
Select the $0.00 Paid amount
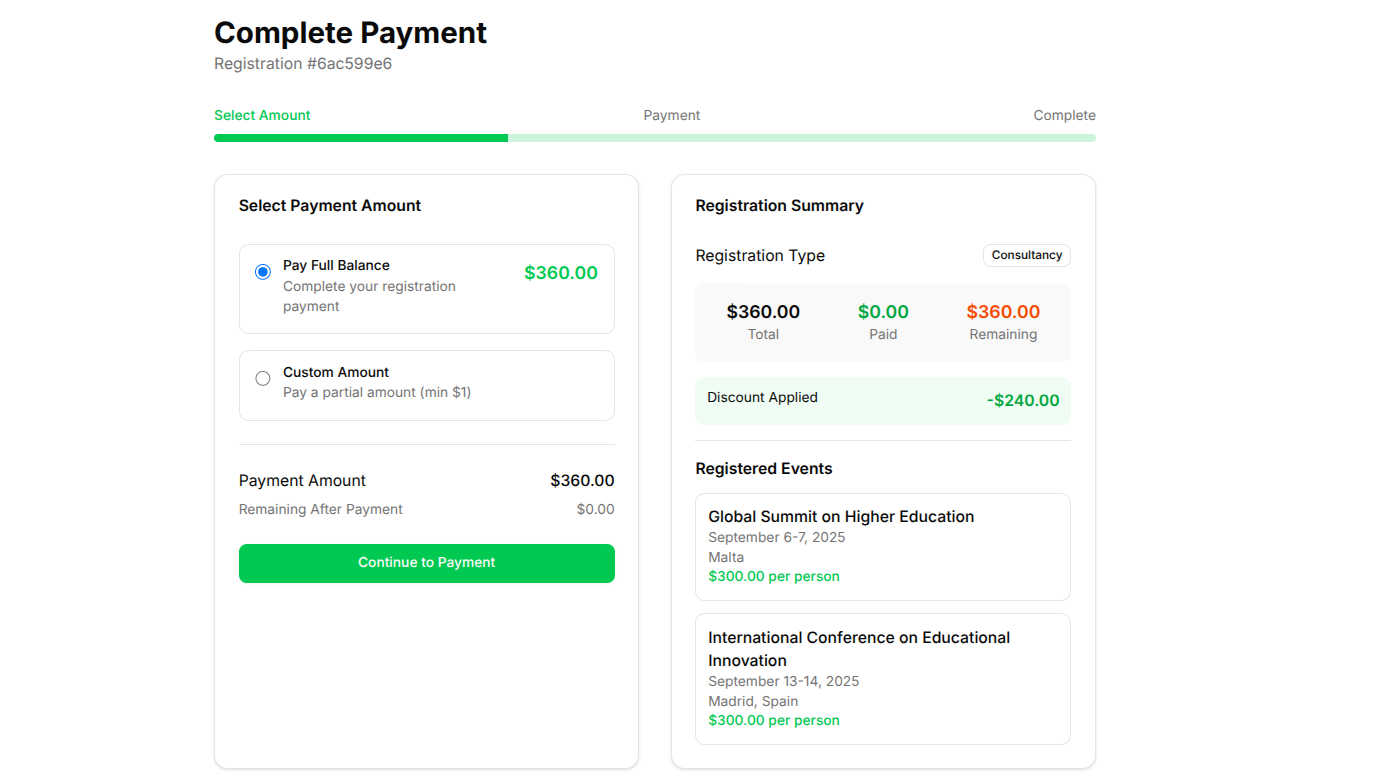[x=883, y=311]
